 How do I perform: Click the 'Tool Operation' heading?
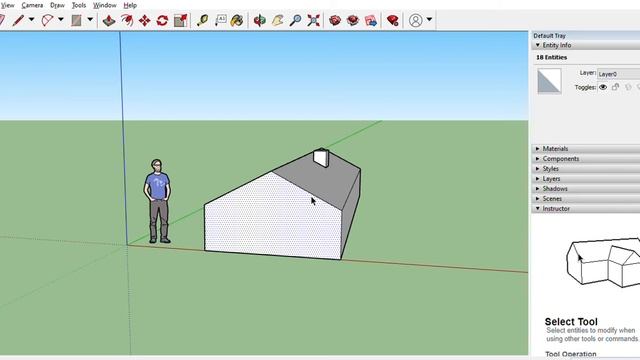coord(571,354)
